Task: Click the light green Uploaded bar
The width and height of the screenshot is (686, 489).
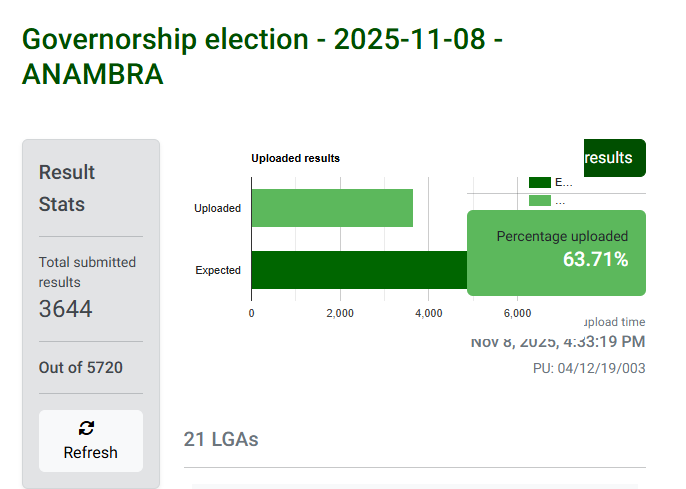Action: point(331,208)
